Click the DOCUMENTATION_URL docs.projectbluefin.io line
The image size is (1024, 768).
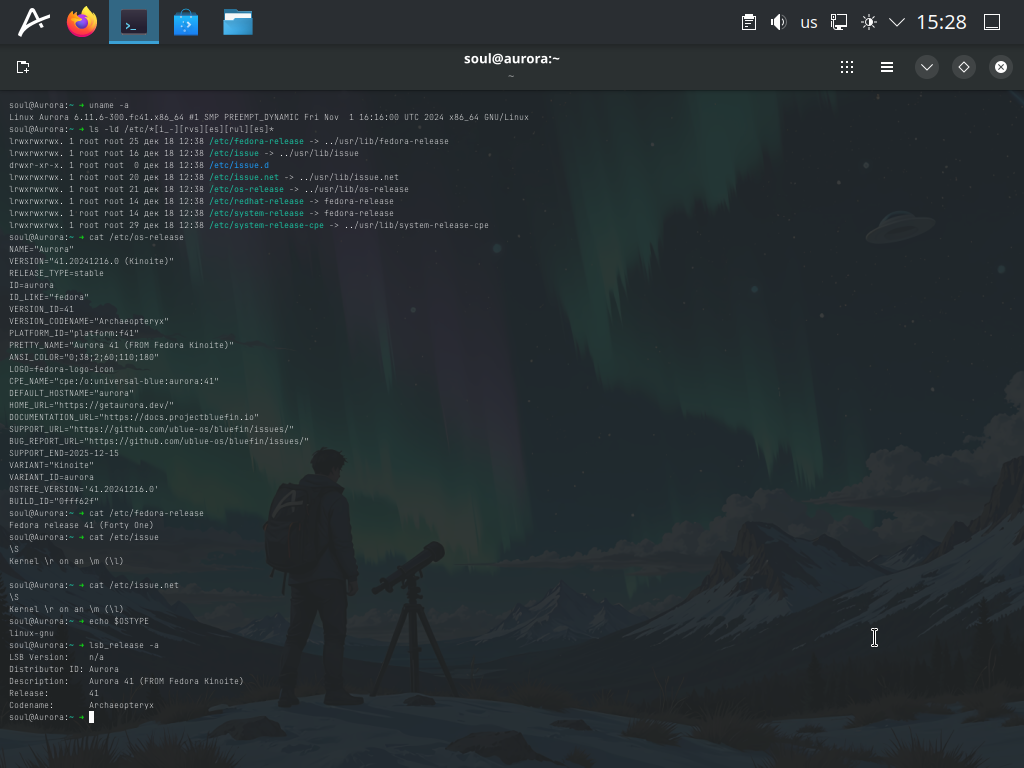point(134,417)
